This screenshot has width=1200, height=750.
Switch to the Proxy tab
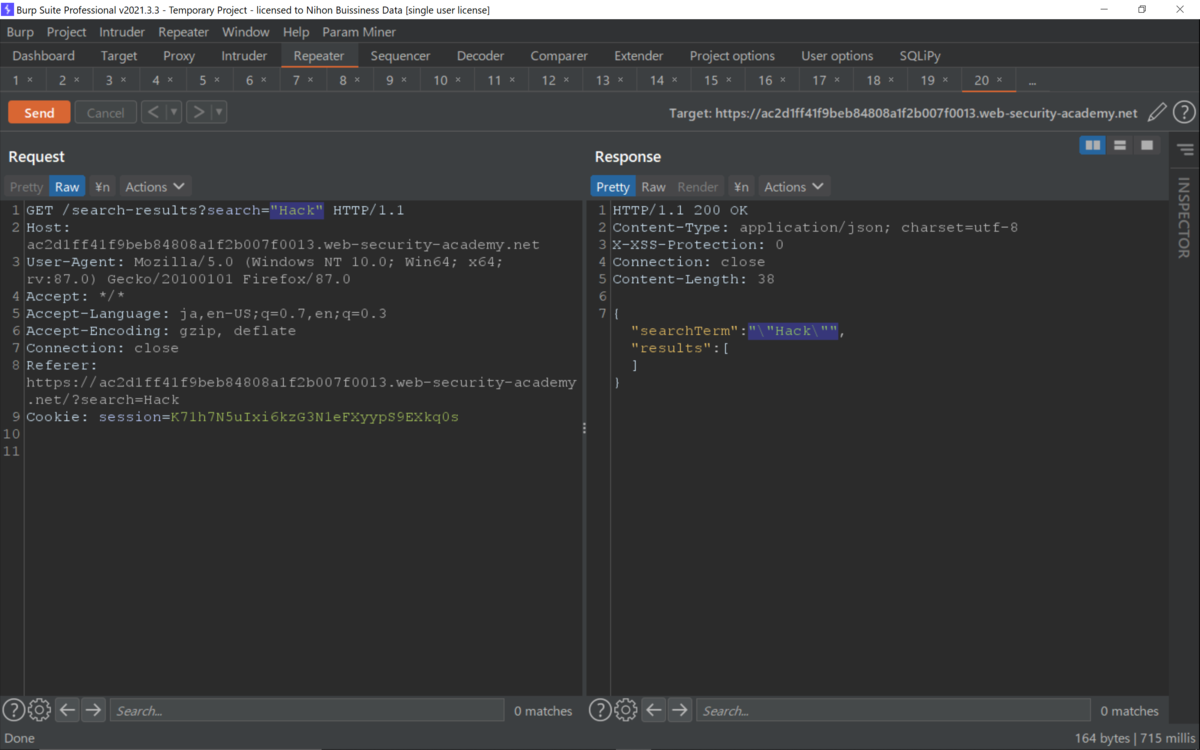[x=179, y=56]
